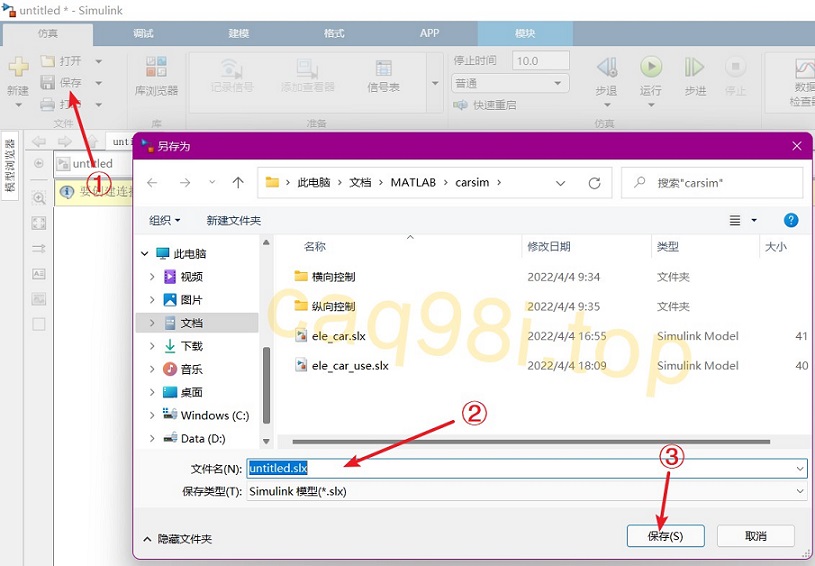The height and width of the screenshot is (566, 815).
Task: Click the Step Forward icon
Action: (x=694, y=67)
